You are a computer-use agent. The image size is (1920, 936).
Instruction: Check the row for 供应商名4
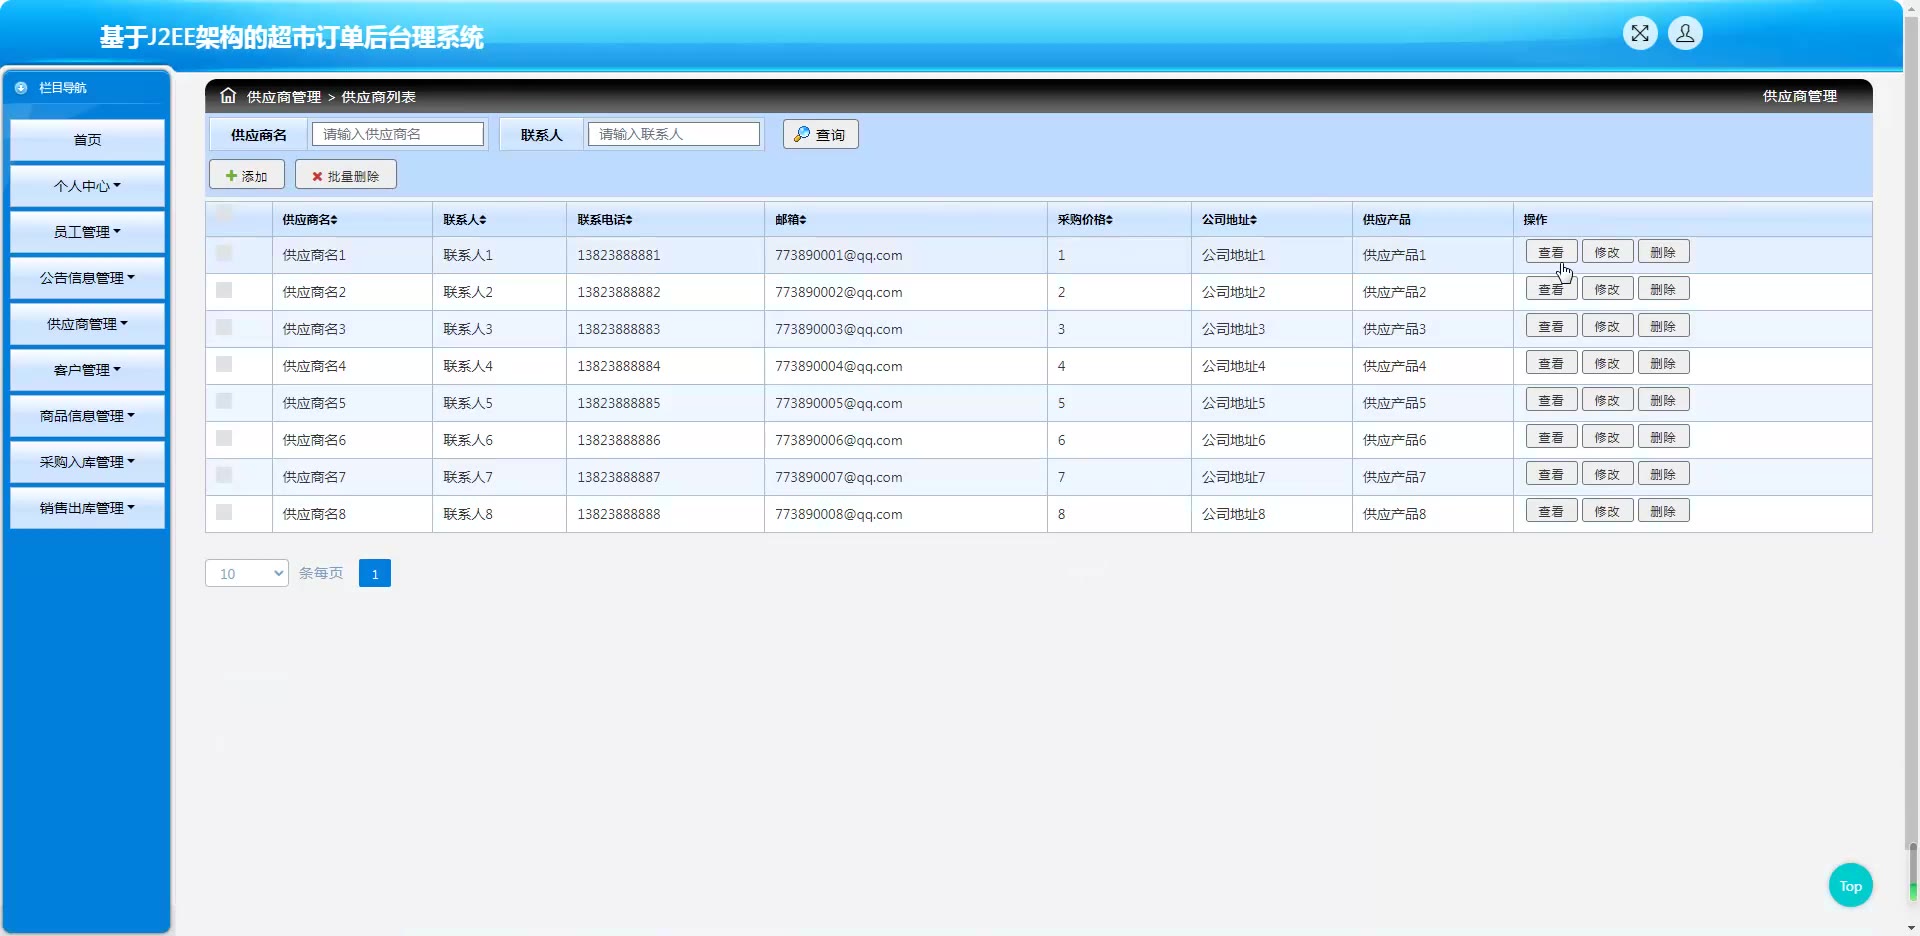224,364
